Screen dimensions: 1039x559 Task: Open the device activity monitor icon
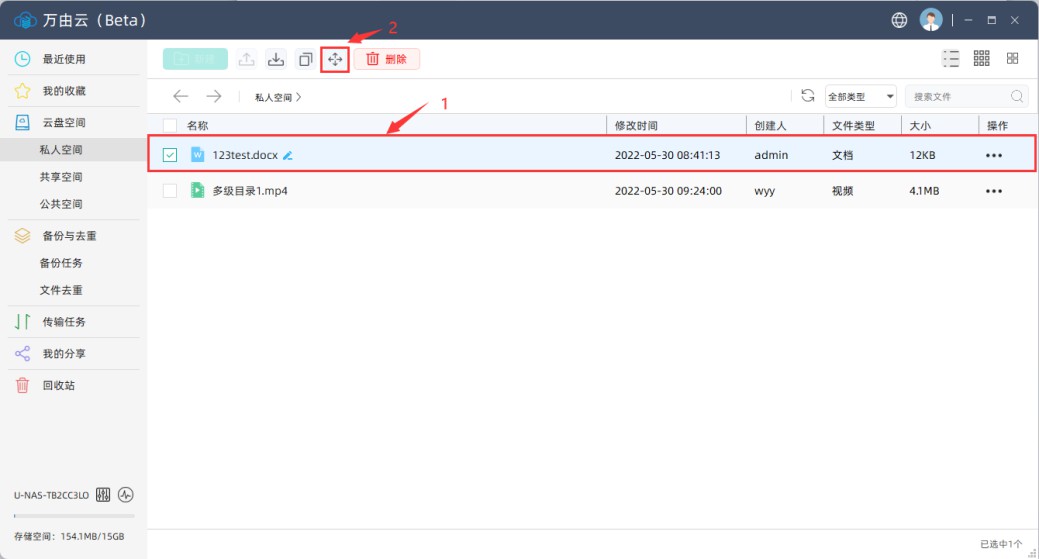pos(126,495)
